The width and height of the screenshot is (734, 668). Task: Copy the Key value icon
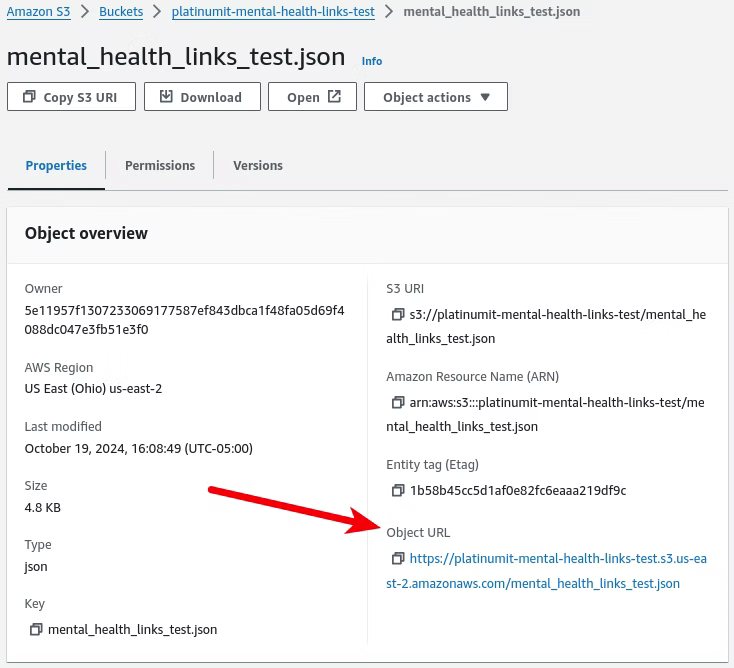[36, 629]
